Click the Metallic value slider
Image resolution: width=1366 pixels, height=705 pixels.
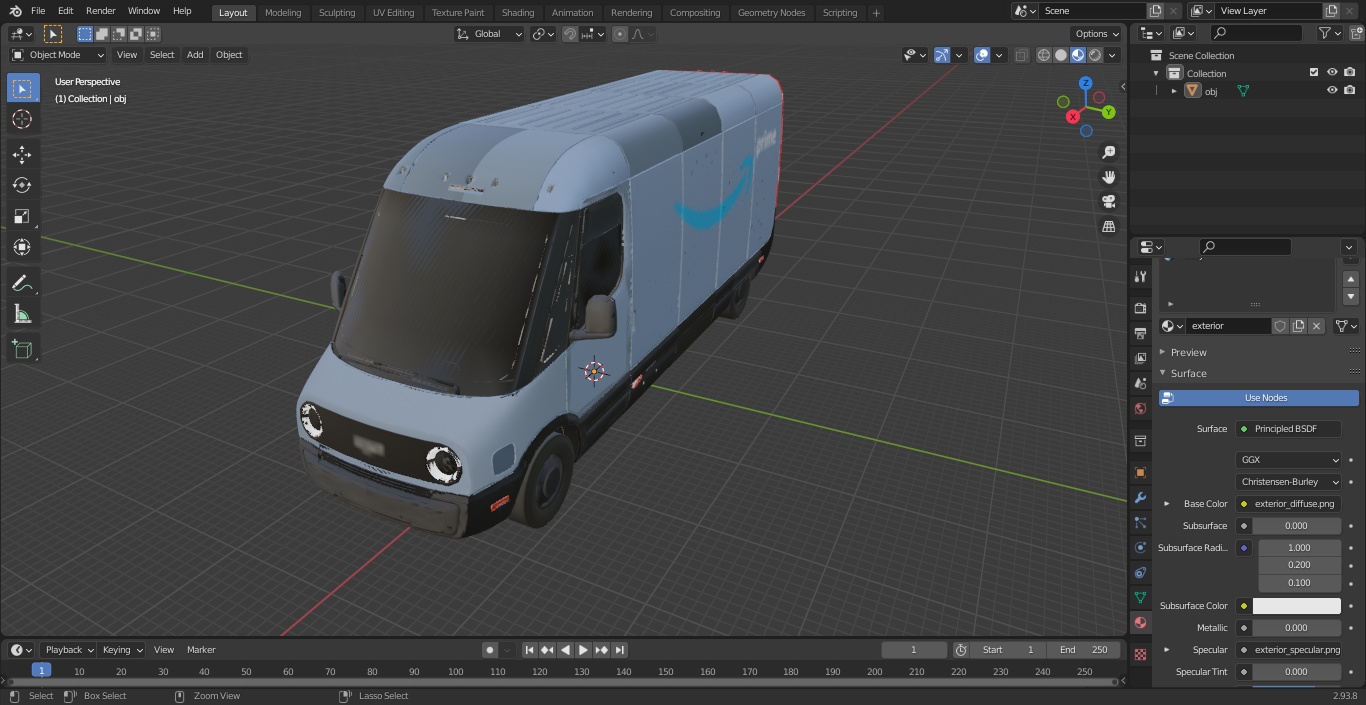(x=1297, y=628)
